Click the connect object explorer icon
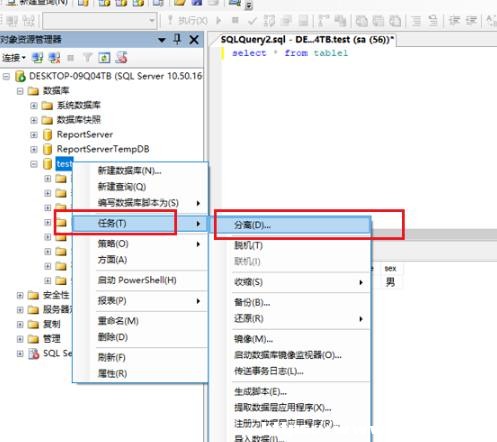Image resolution: width=497 pixels, height=442 pixels. coord(37,58)
